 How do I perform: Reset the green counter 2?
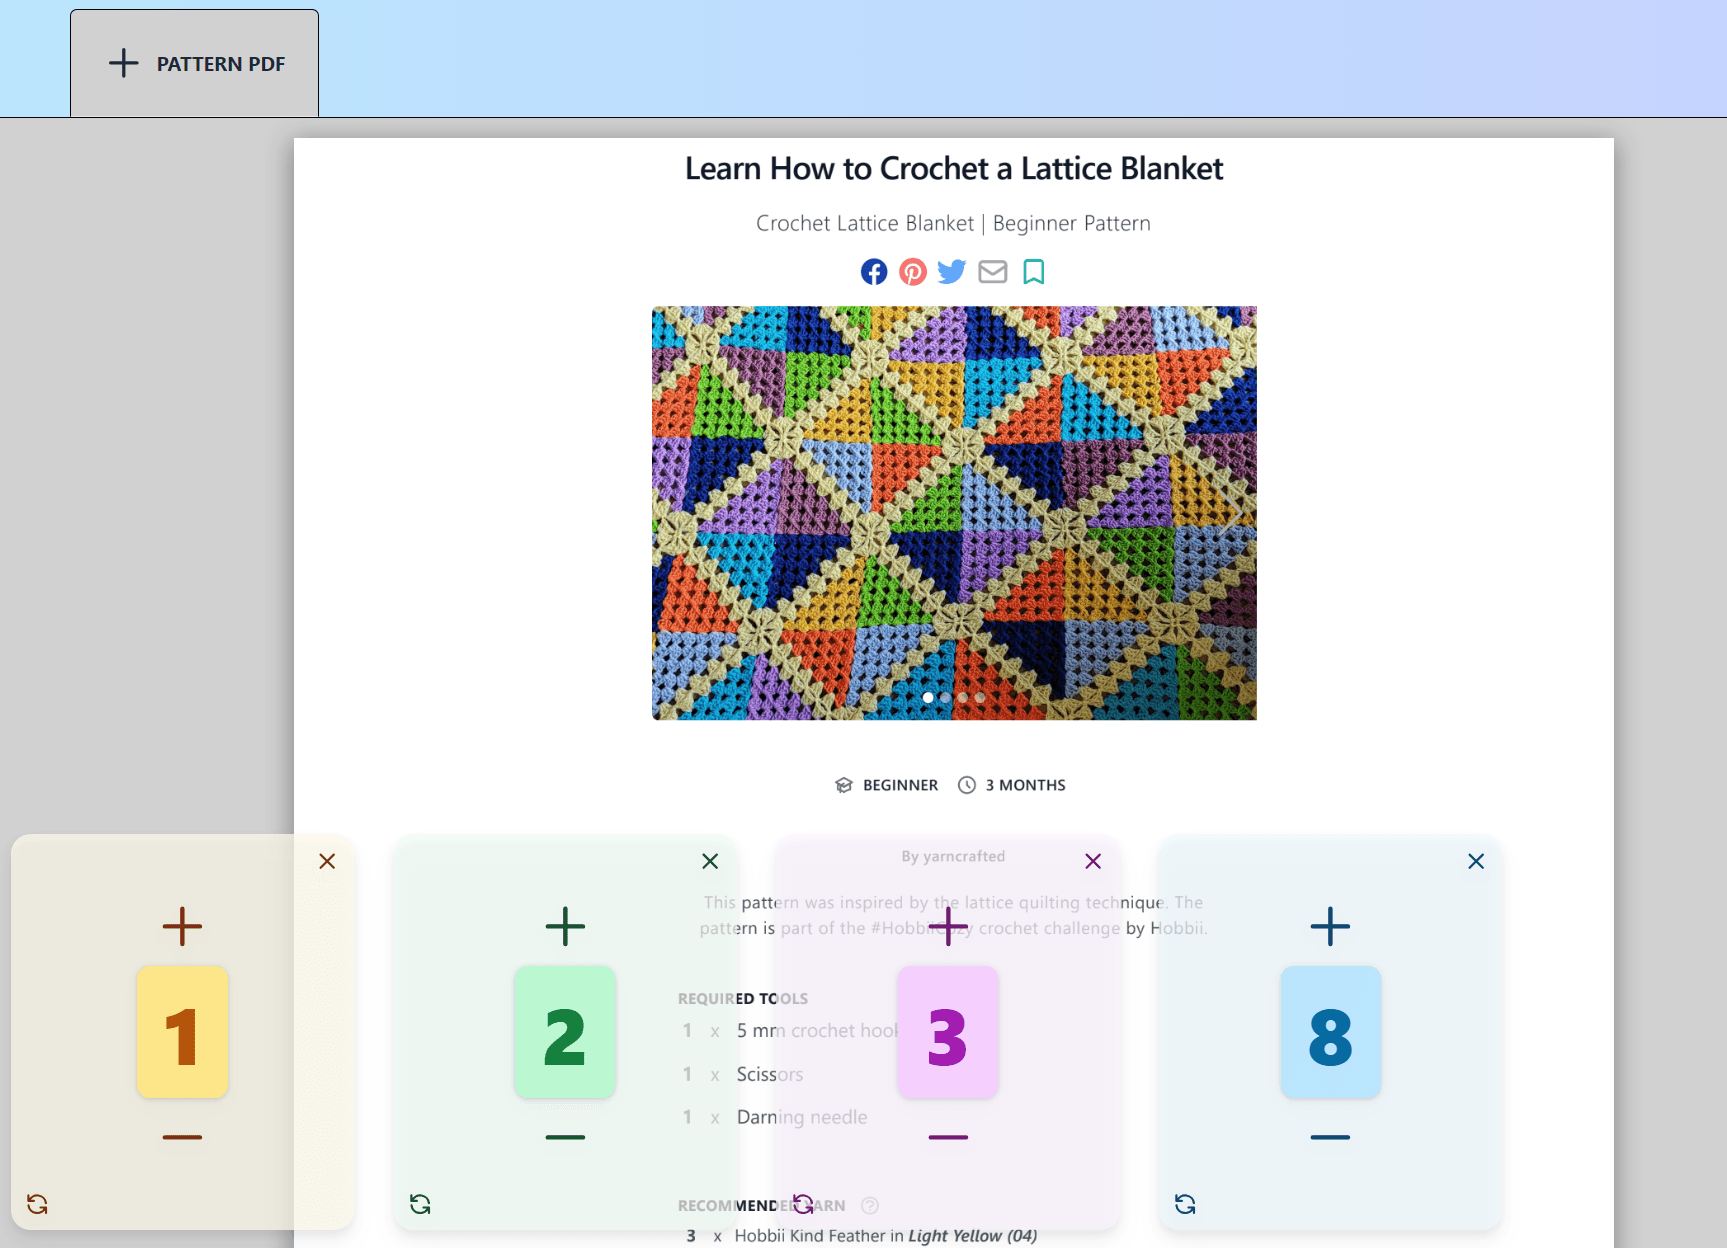(x=420, y=1204)
